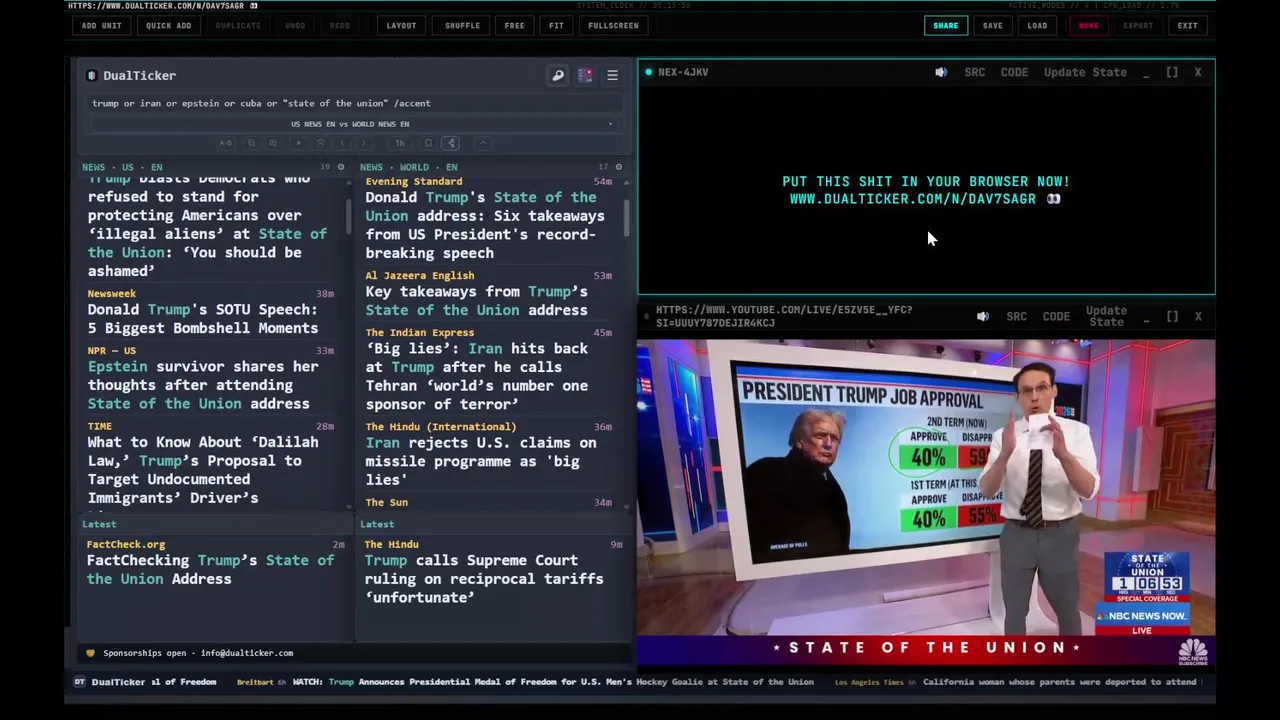
Task: Click SHUFFLE in top toolbar
Action: pos(462,25)
